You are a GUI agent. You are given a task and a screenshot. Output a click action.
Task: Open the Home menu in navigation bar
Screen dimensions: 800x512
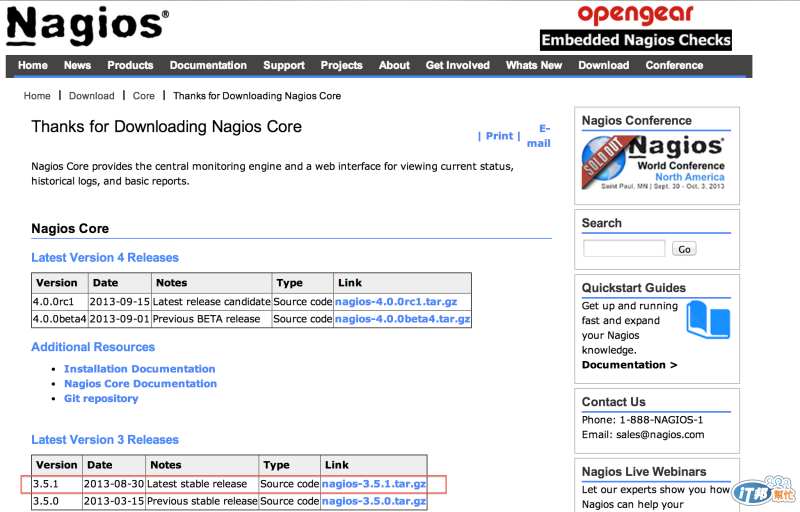[x=33, y=65]
